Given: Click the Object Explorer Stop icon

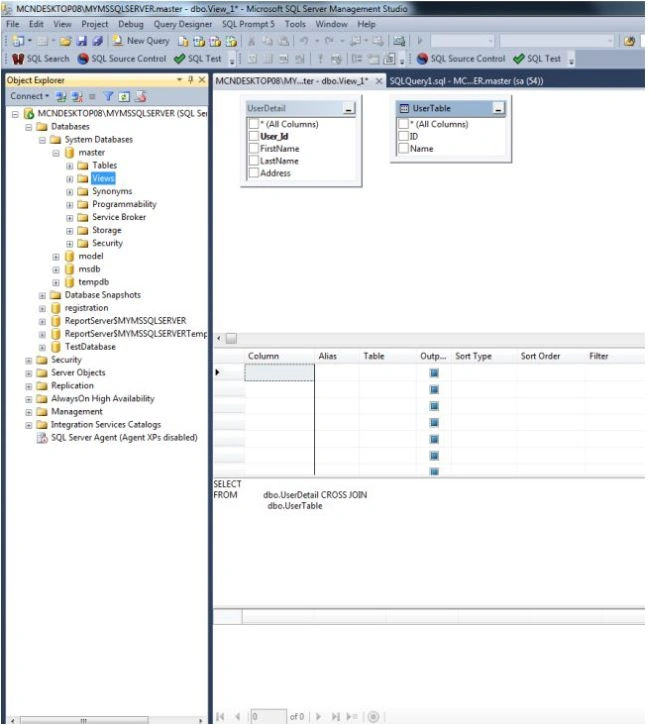Looking at the screenshot, I should pos(92,97).
